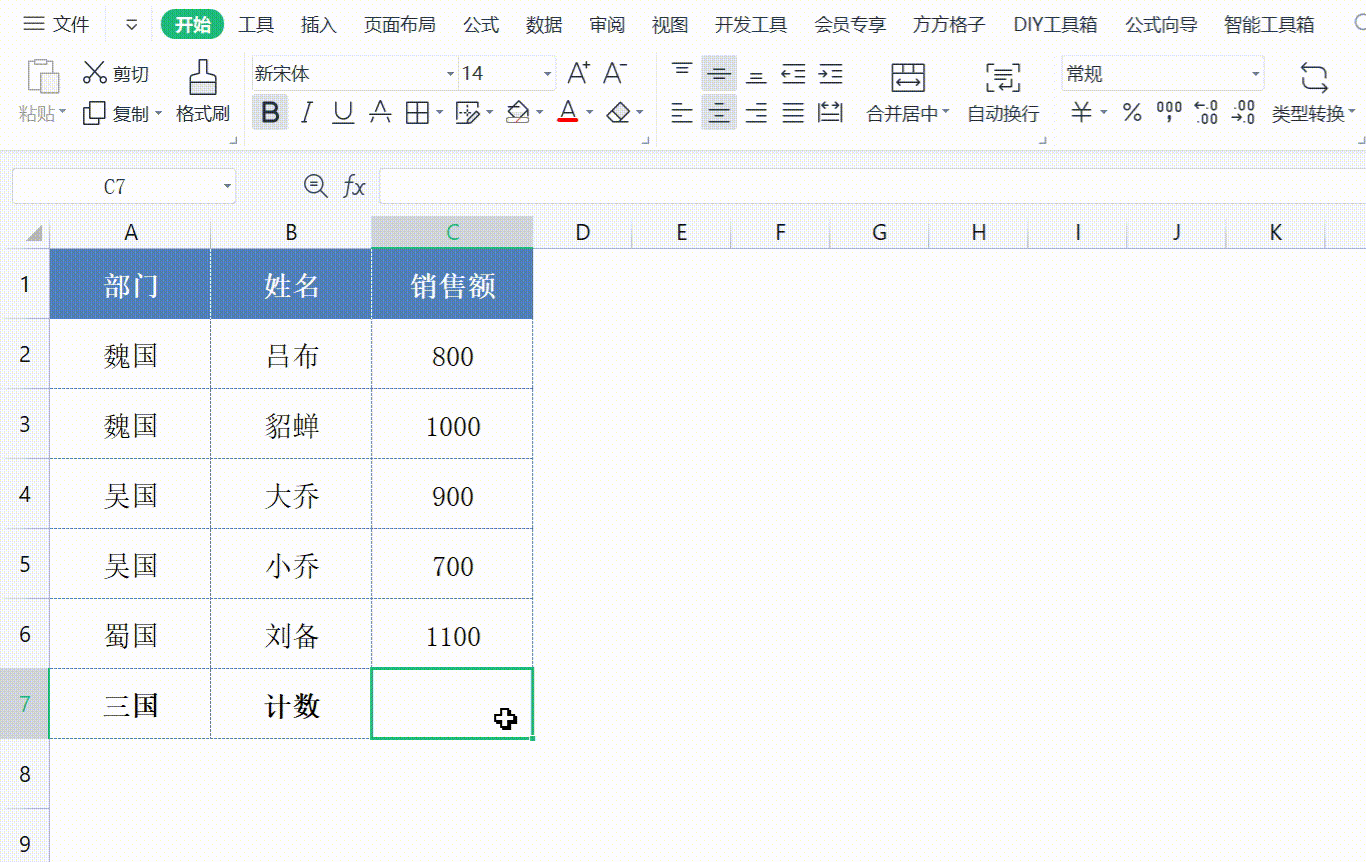Apply the red font color
Screen dimensions: 1366x862
click(x=568, y=112)
